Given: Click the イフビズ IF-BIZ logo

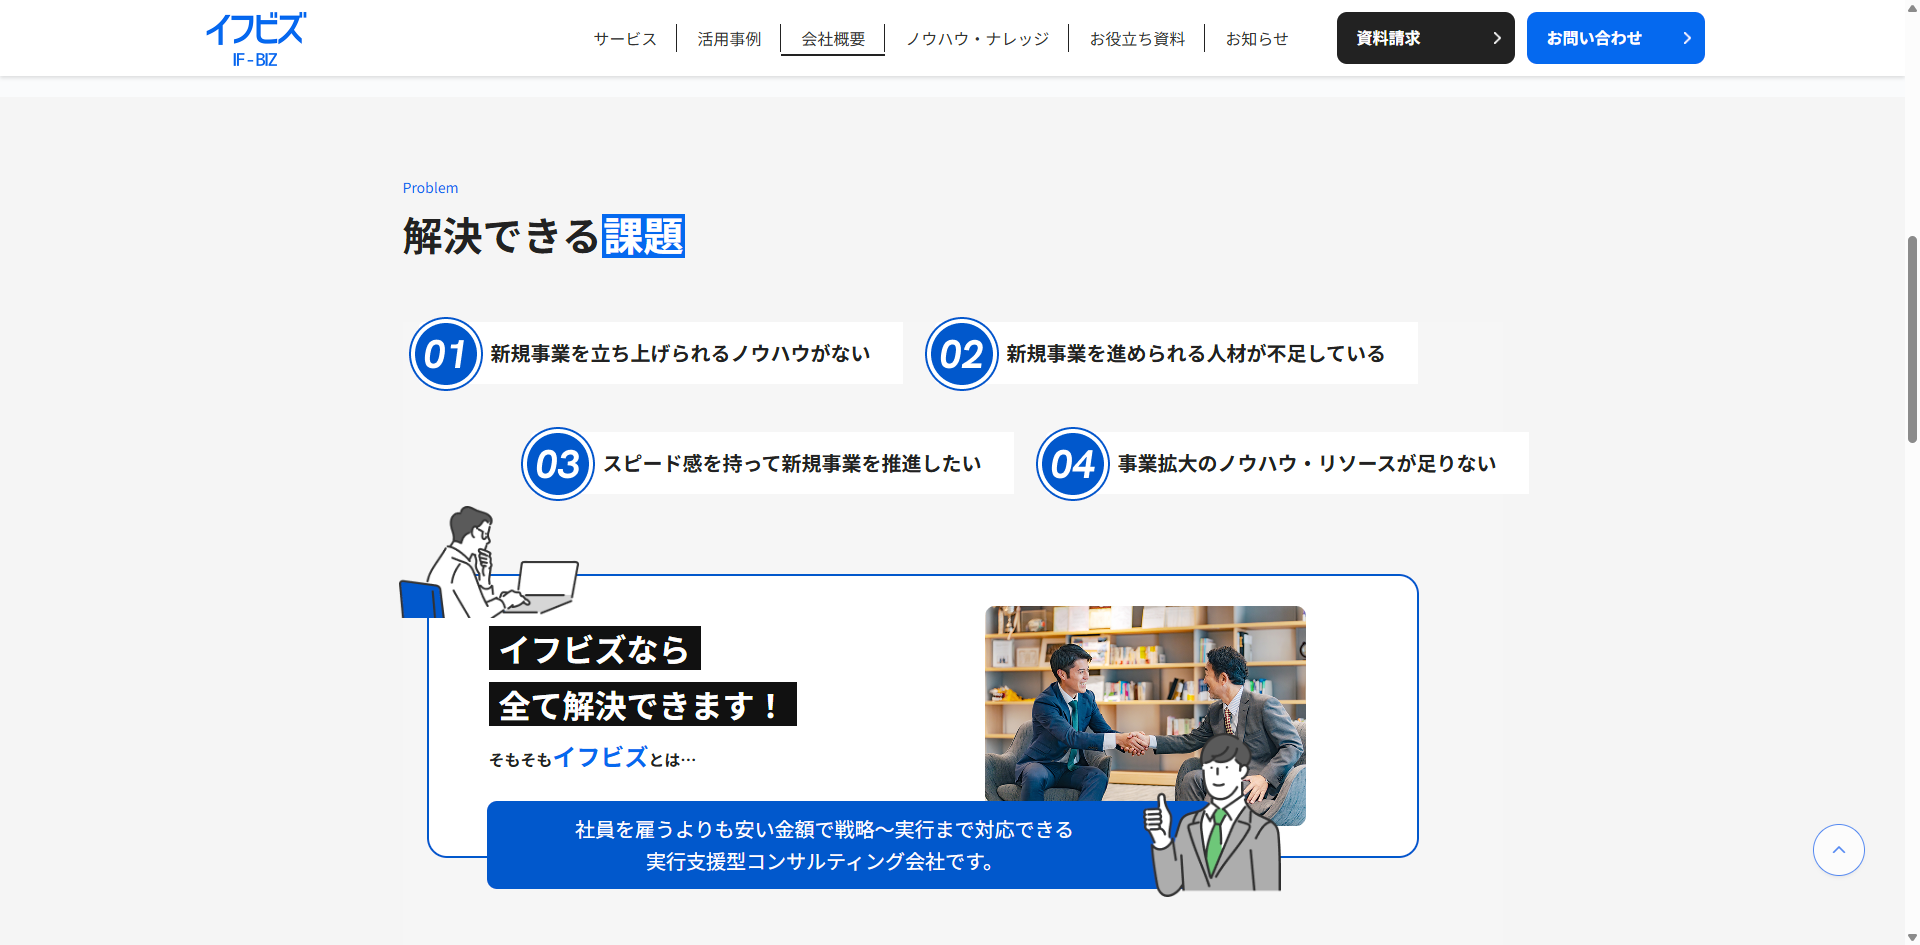Looking at the screenshot, I should pyautogui.click(x=255, y=39).
